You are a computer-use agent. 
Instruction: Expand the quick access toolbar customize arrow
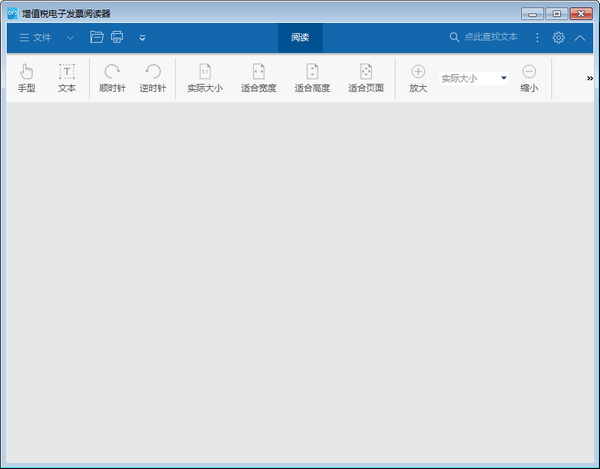142,38
